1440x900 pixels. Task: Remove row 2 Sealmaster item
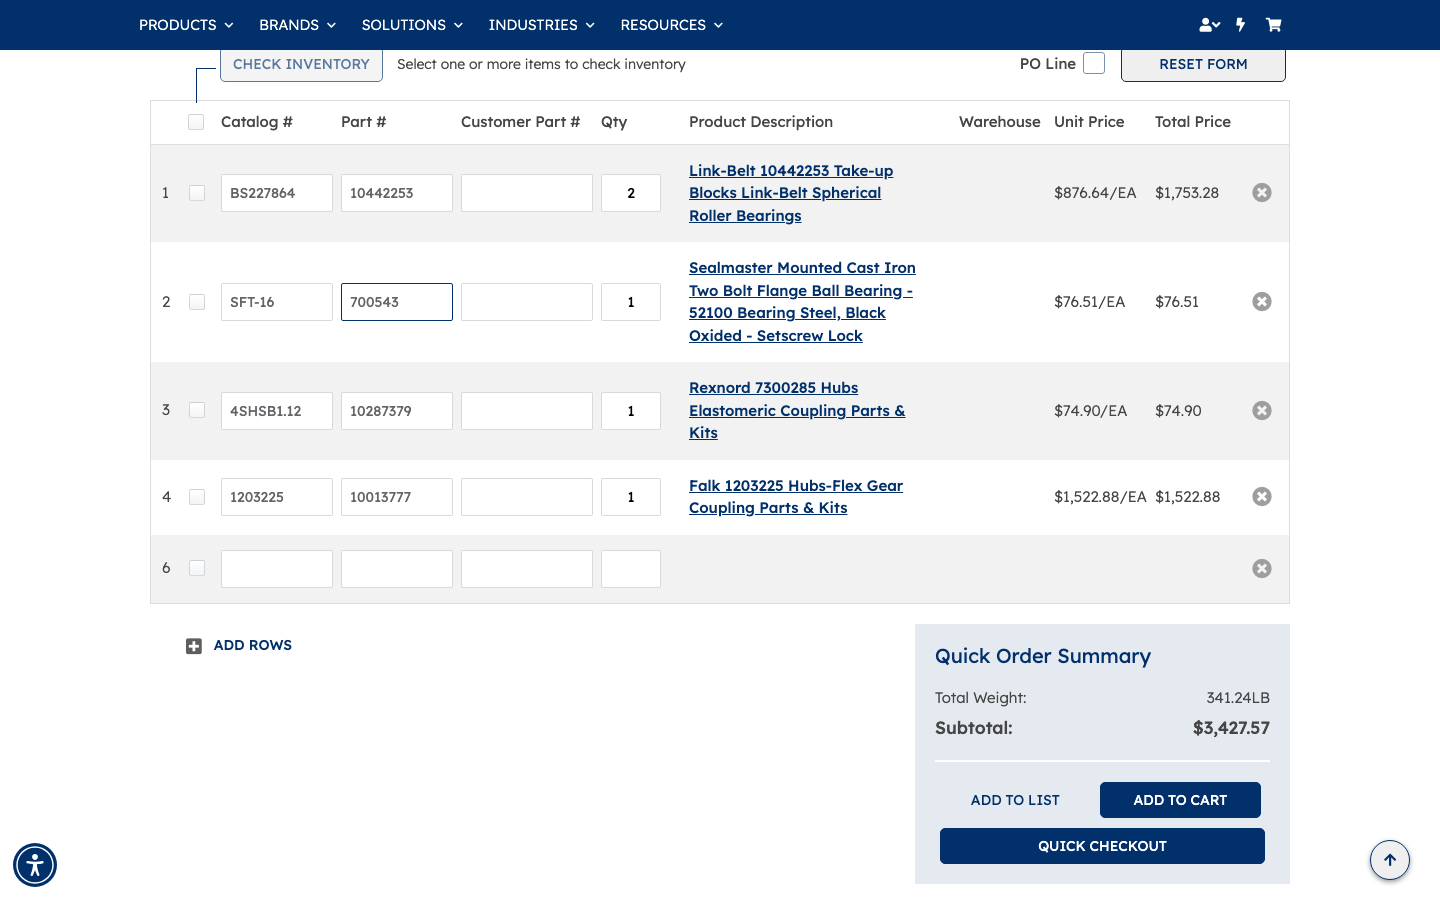(x=1262, y=301)
